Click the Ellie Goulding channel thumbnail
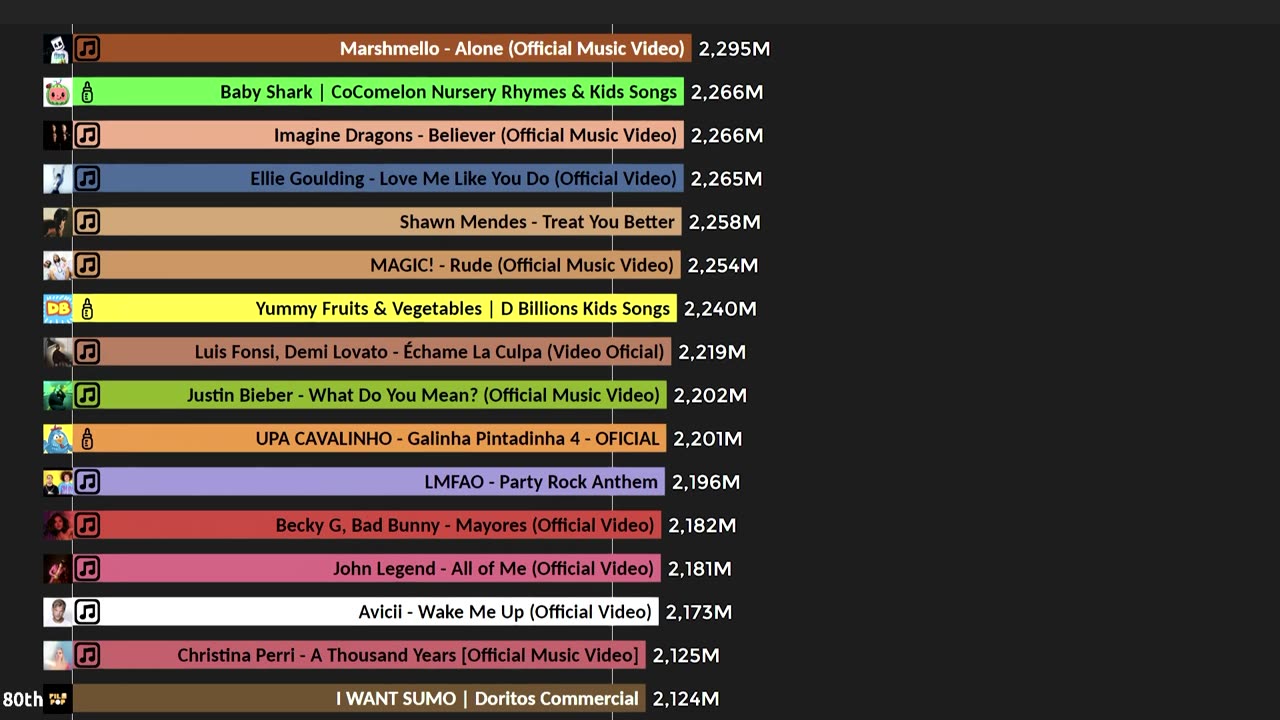This screenshot has height=720, width=1280. [57, 179]
